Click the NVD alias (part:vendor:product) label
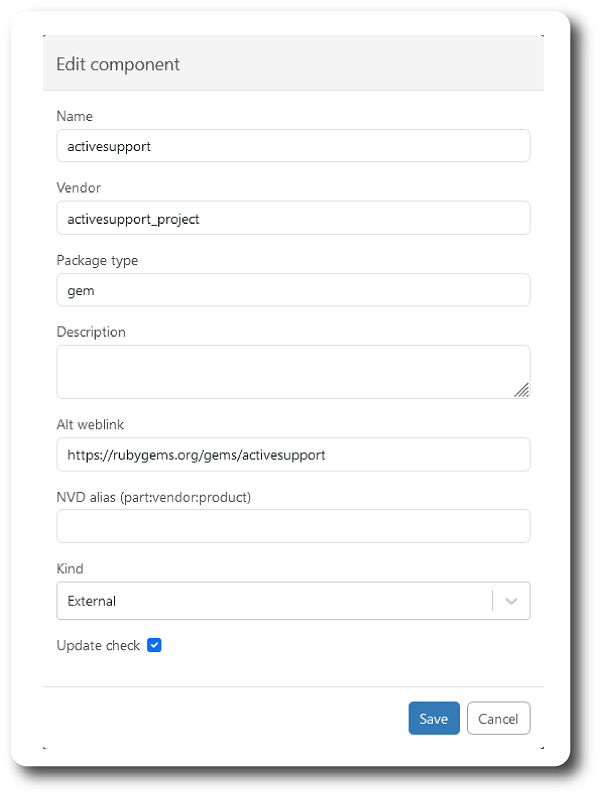This screenshot has width=600, height=796. click(x=154, y=496)
